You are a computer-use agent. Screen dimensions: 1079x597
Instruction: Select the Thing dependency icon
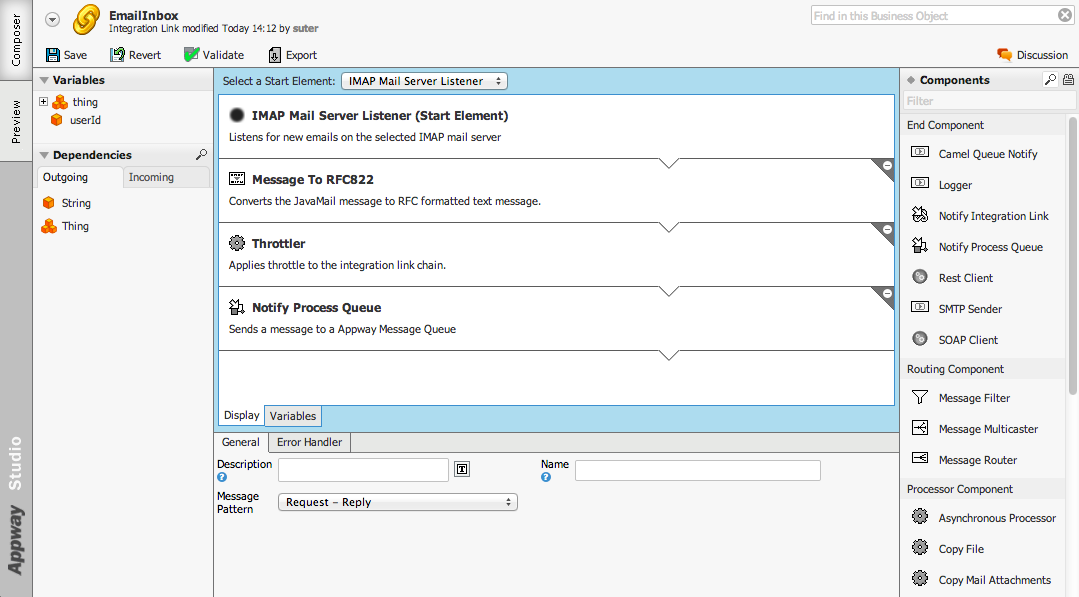tap(49, 226)
